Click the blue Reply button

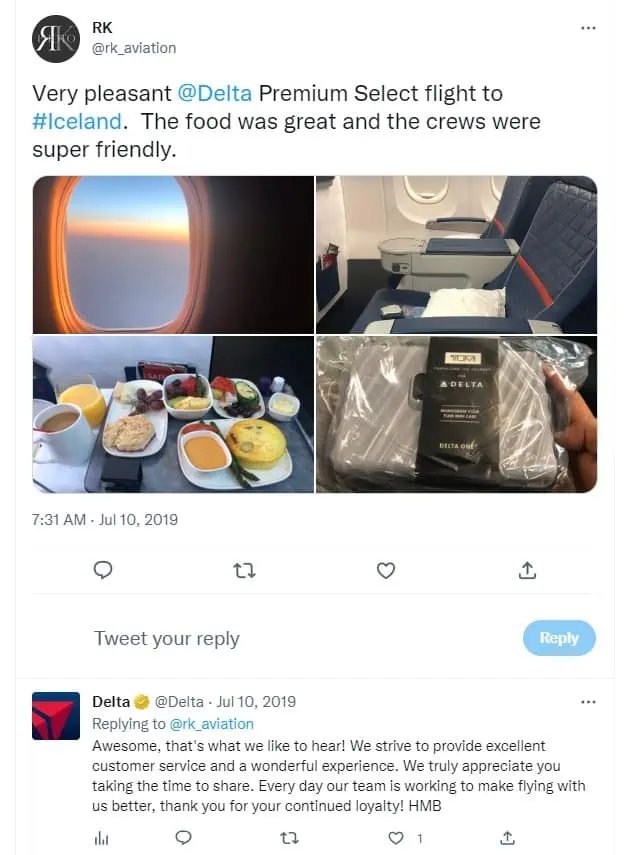pos(559,638)
